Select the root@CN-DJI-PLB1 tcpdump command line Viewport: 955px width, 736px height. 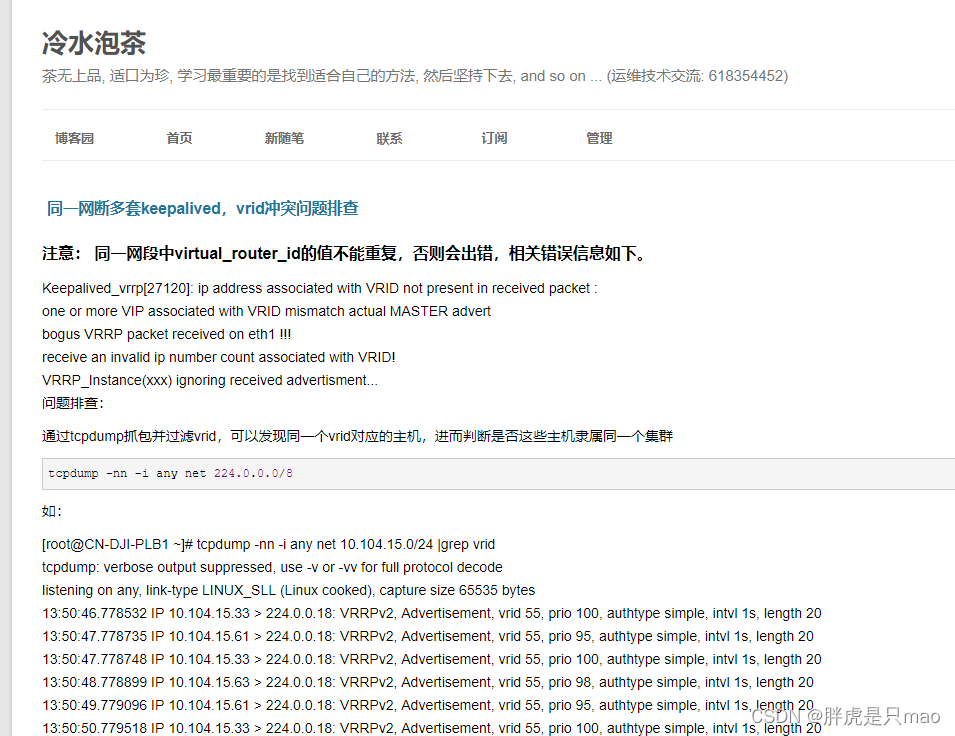pyautogui.click(x=268, y=544)
